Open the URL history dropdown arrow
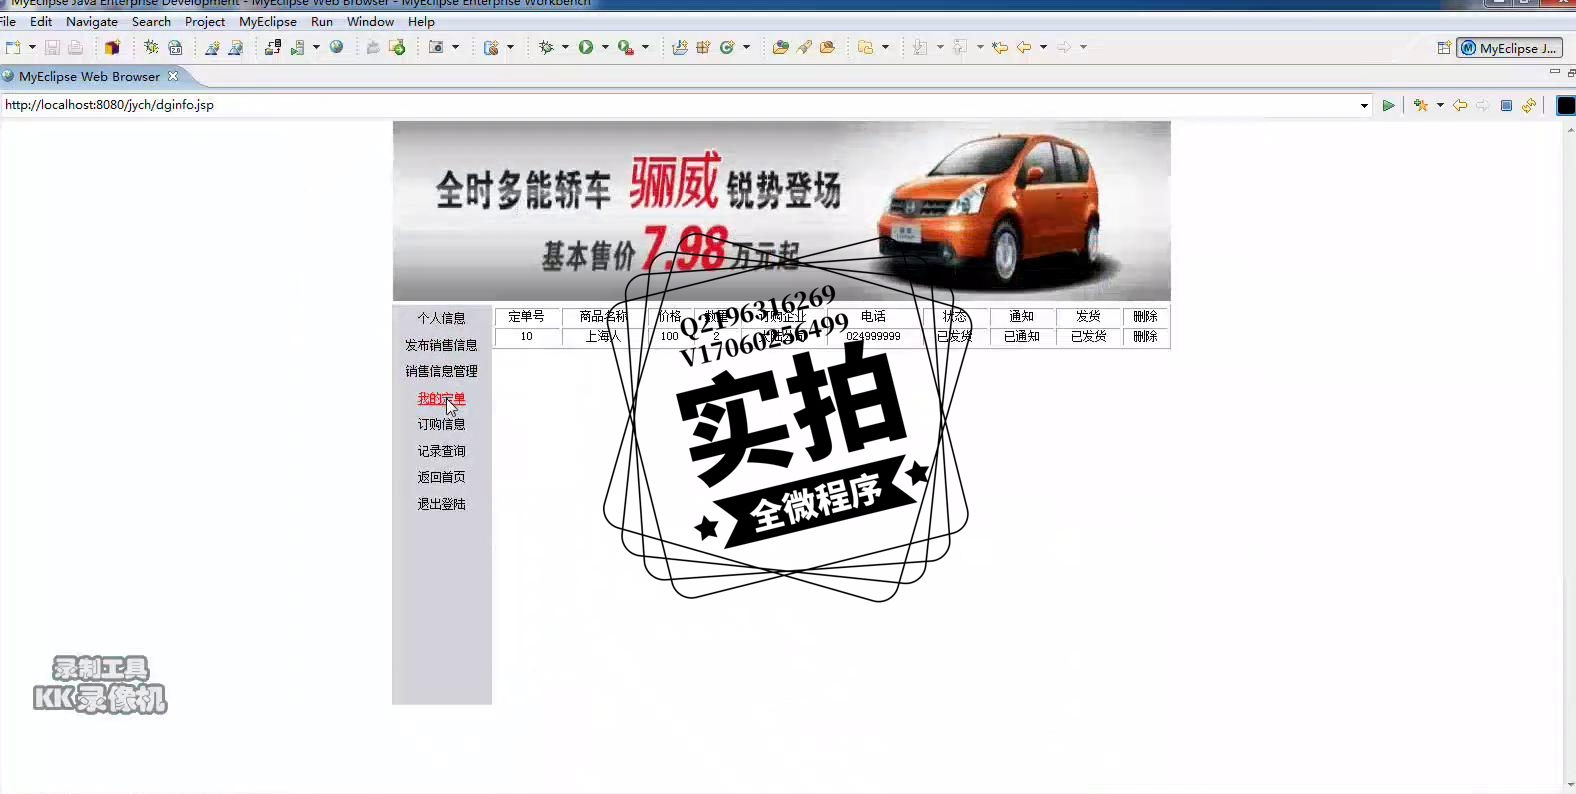The height and width of the screenshot is (794, 1576). pyautogui.click(x=1364, y=105)
